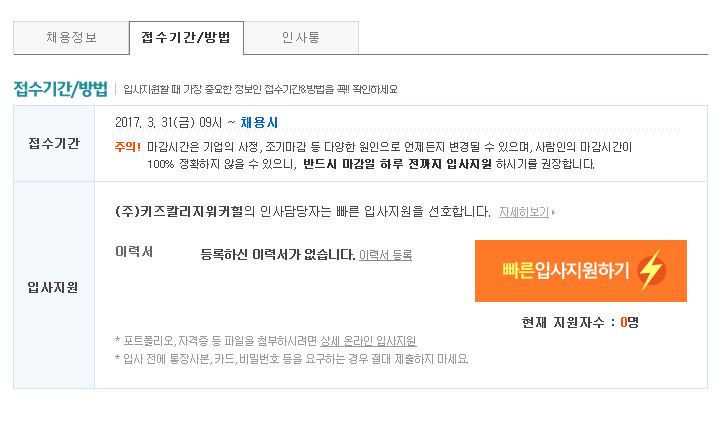727x422 pixels.
Task: Click the bold 반드시 마감일 하루 전까지 입사지원 text
Action: (x=397, y=164)
